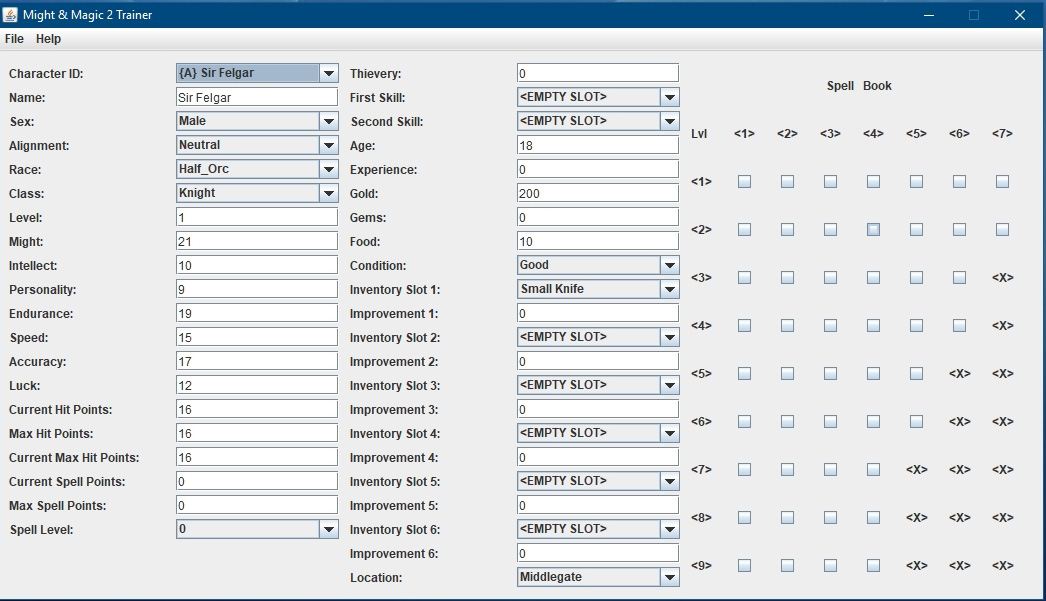Check spell level <2> column <4> checkbox
Screen dimensions: 1046x601
coord(873,229)
